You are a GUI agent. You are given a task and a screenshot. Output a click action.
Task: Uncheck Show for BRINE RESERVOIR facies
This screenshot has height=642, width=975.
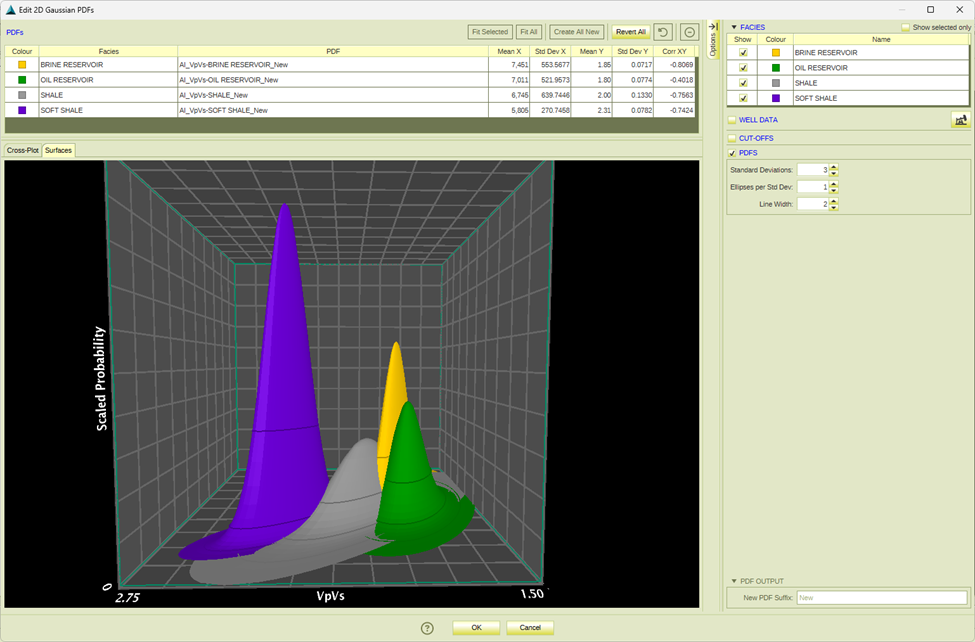(x=742, y=52)
